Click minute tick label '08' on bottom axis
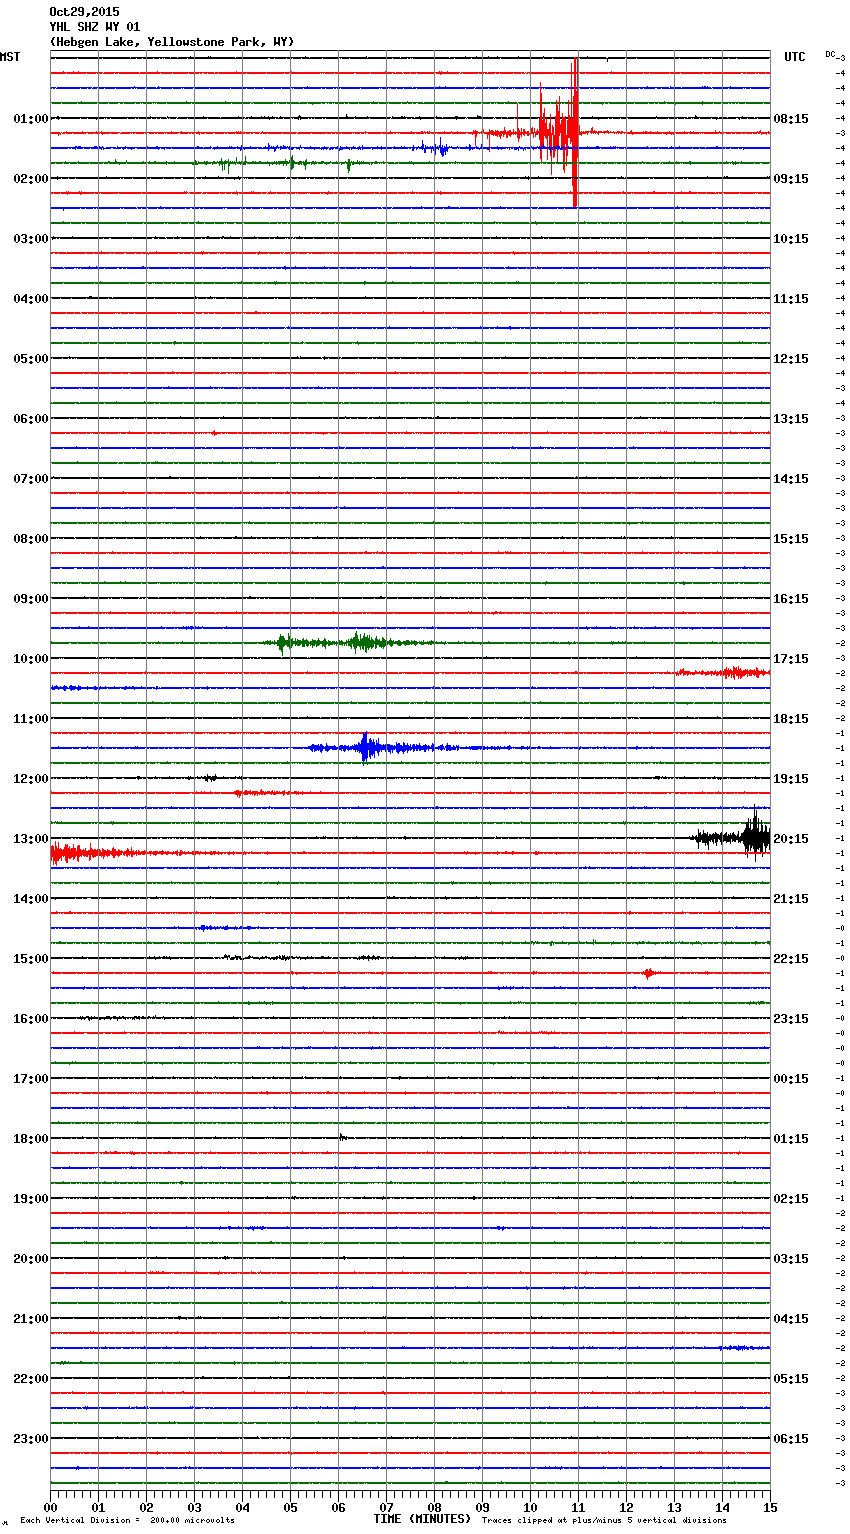Screen dimensions: 850x1534 [x=434, y=1507]
